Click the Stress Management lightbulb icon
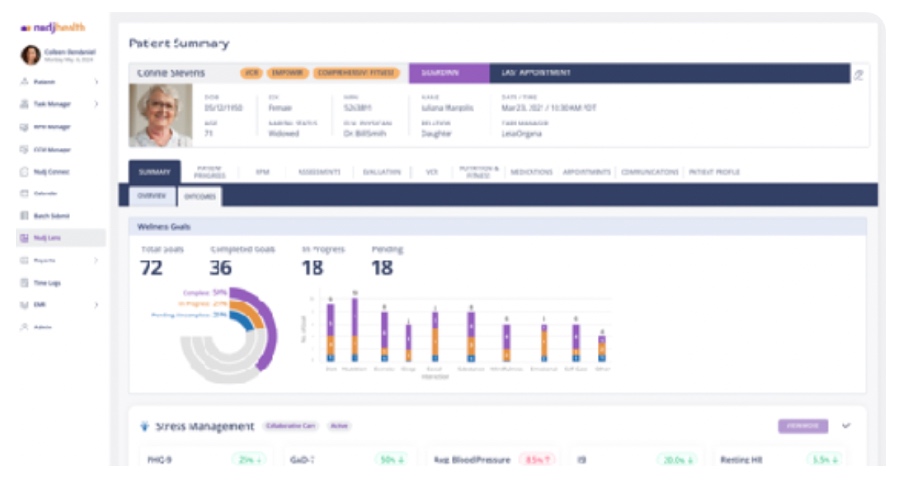The image size is (900, 480). pos(145,426)
